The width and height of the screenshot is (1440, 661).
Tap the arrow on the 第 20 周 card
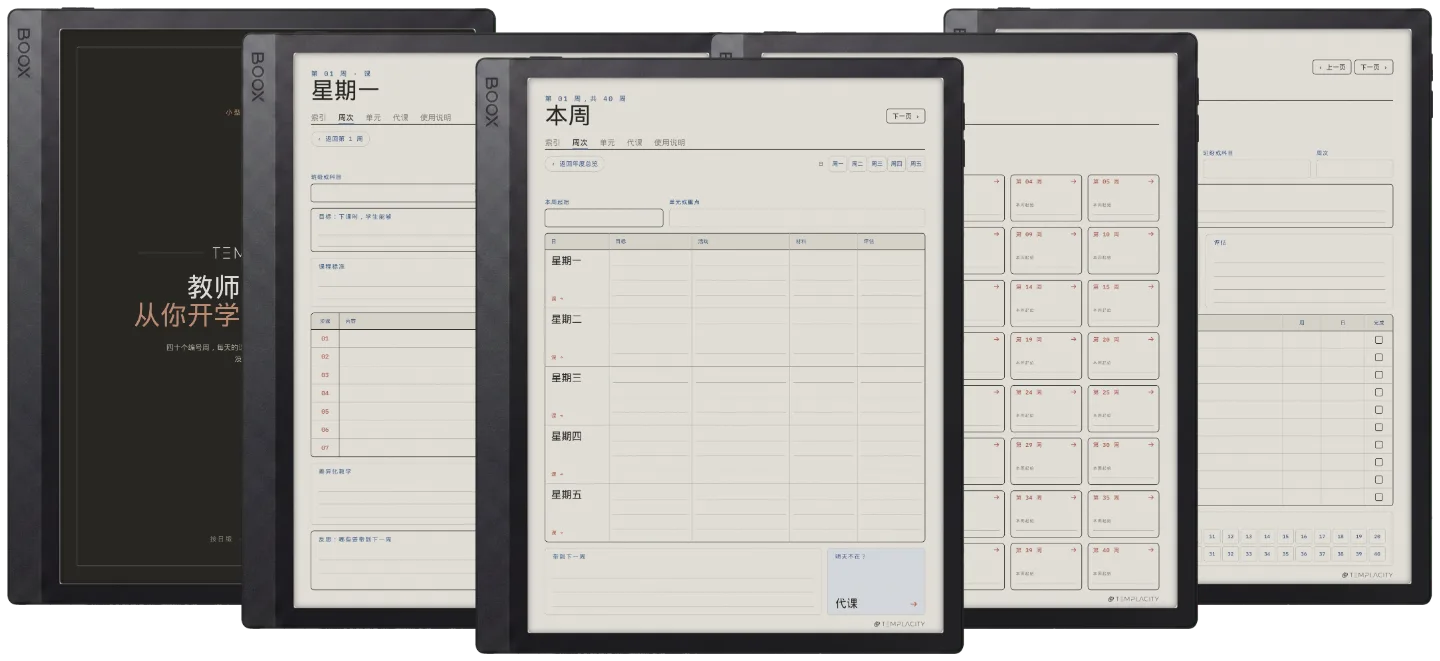[x=1151, y=339]
